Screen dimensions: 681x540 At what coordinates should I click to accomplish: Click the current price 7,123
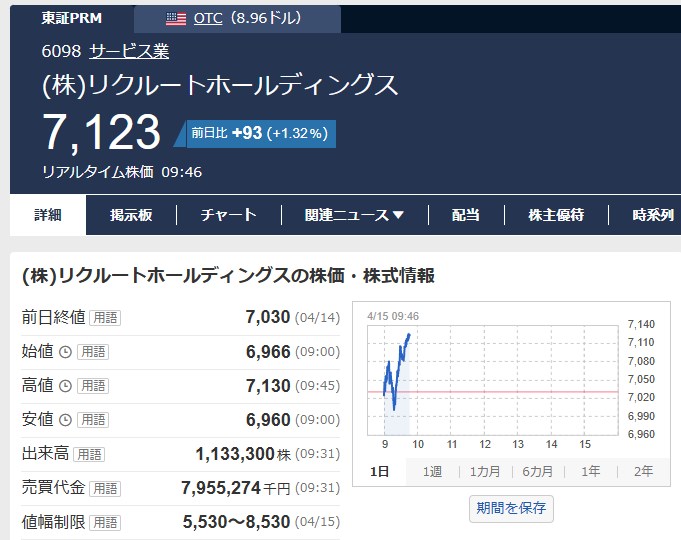coord(102,132)
